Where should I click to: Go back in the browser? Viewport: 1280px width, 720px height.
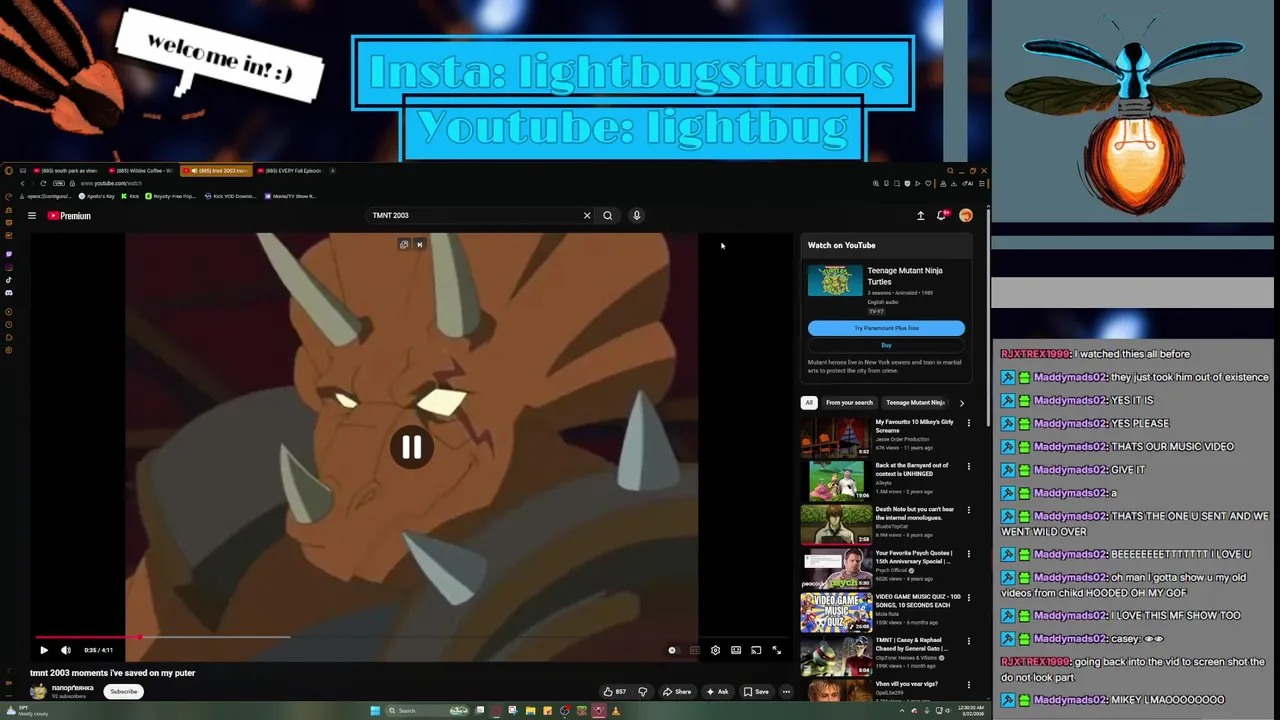point(22,183)
